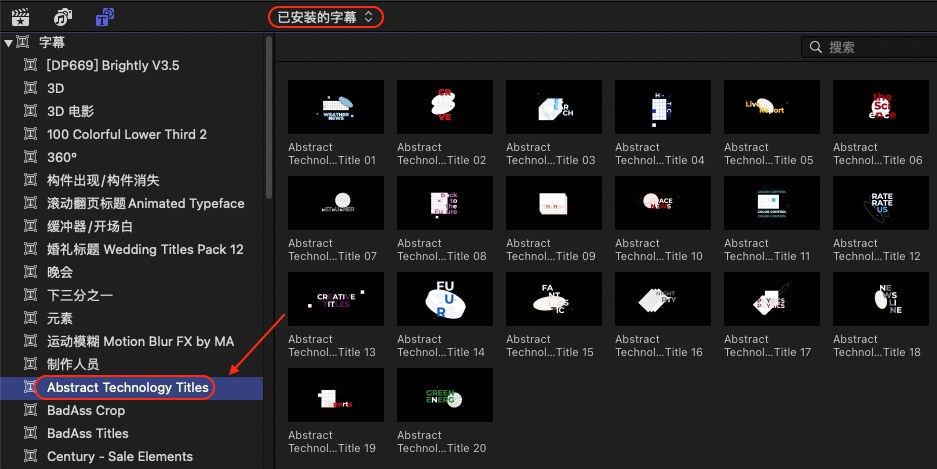Click the search field 搜索
937x469 pixels.
point(869,47)
